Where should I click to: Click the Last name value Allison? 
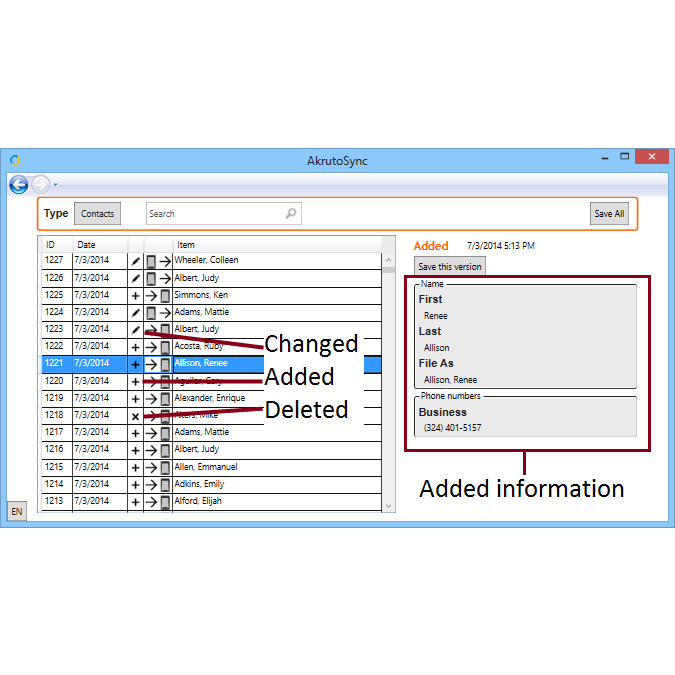click(x=436, y=348)
